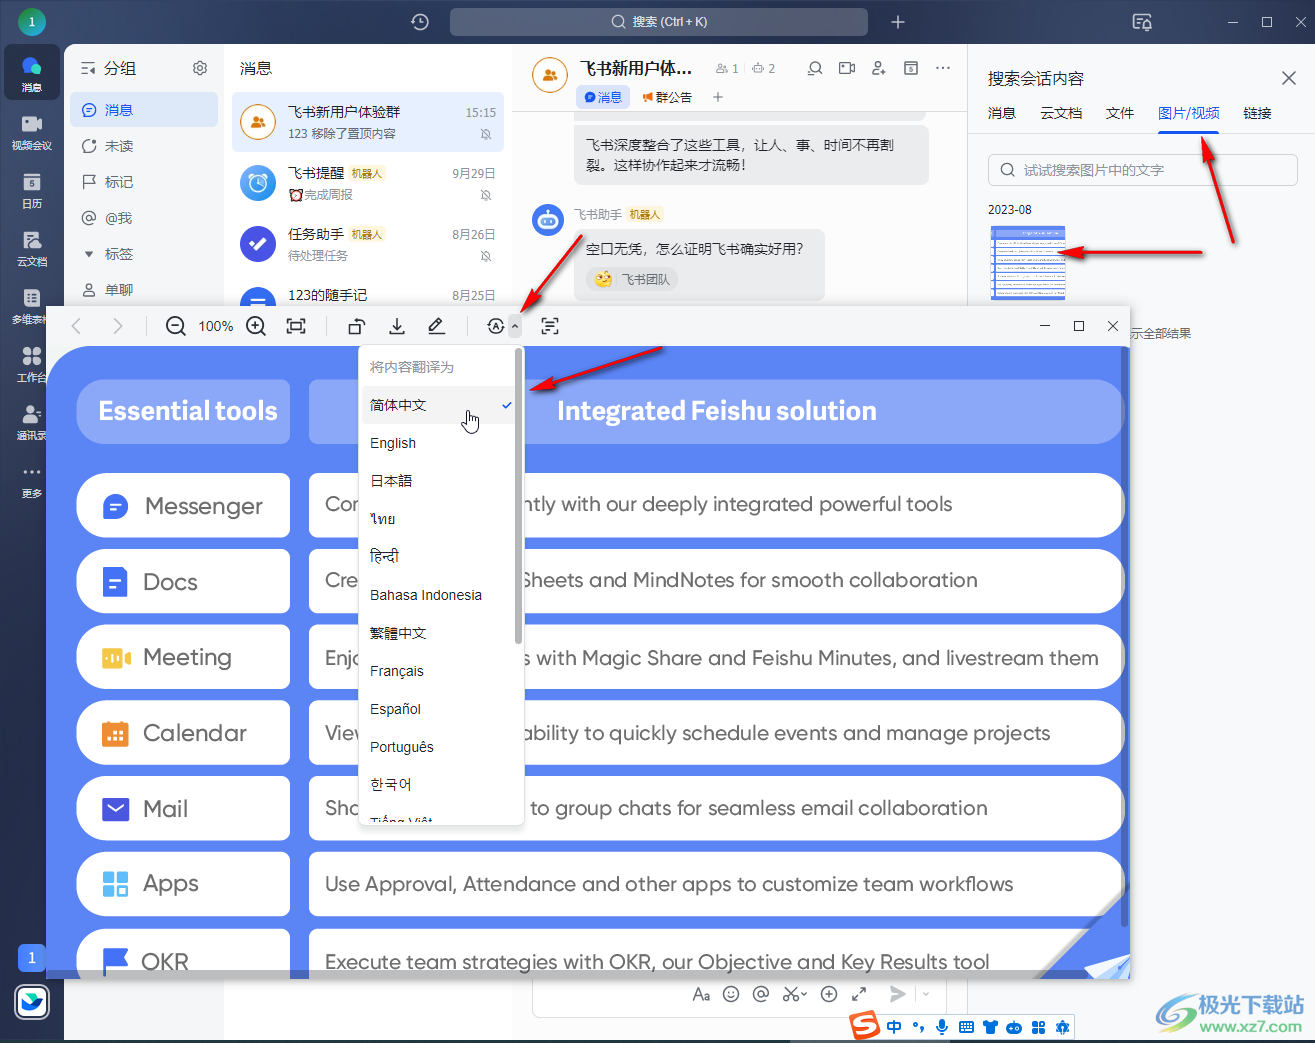
Task: Search in chat icon
Action: coord(815,68)
